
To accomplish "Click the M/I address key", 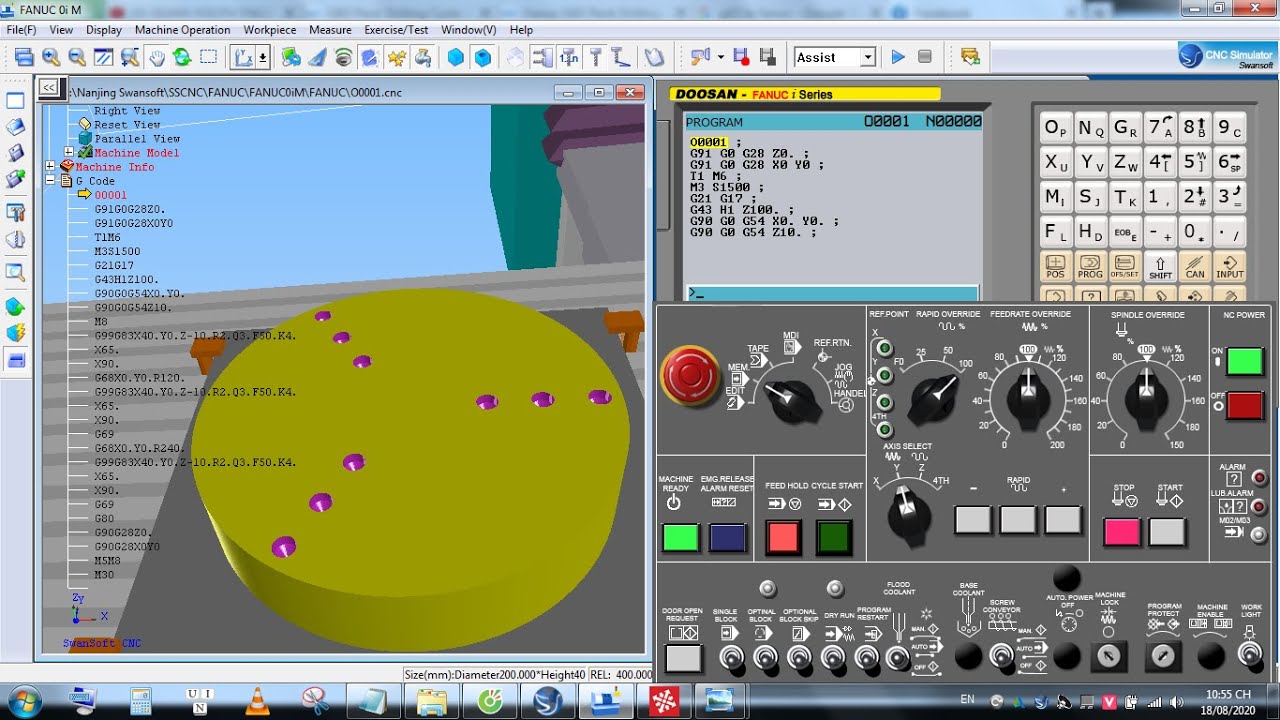I will pos(1055,197).
